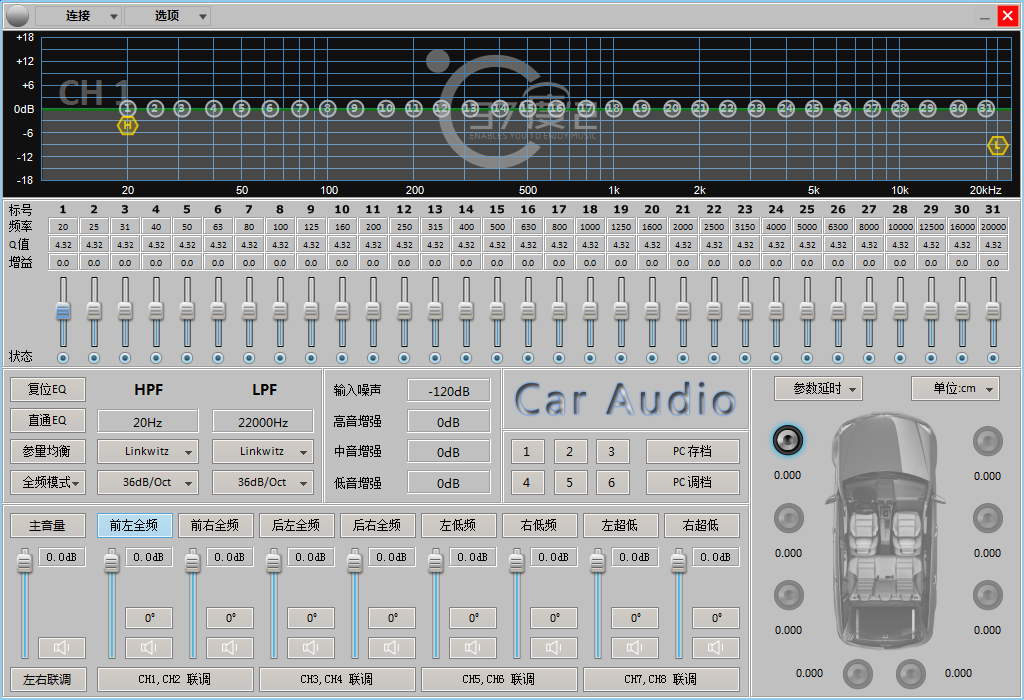Toggle status radio button for band 29
The image size is (1024, 700).
click(x=931, y=358)
